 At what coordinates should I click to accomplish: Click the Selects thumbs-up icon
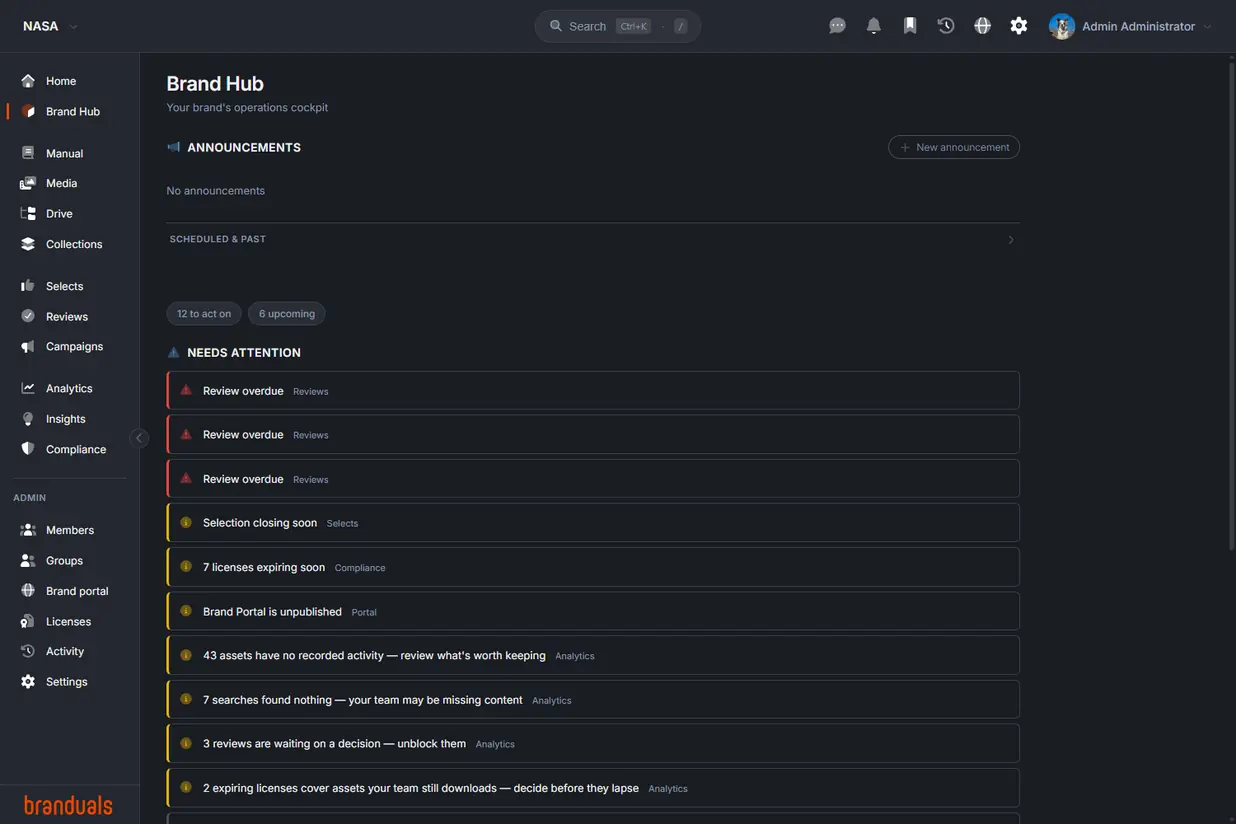[28, 286]
